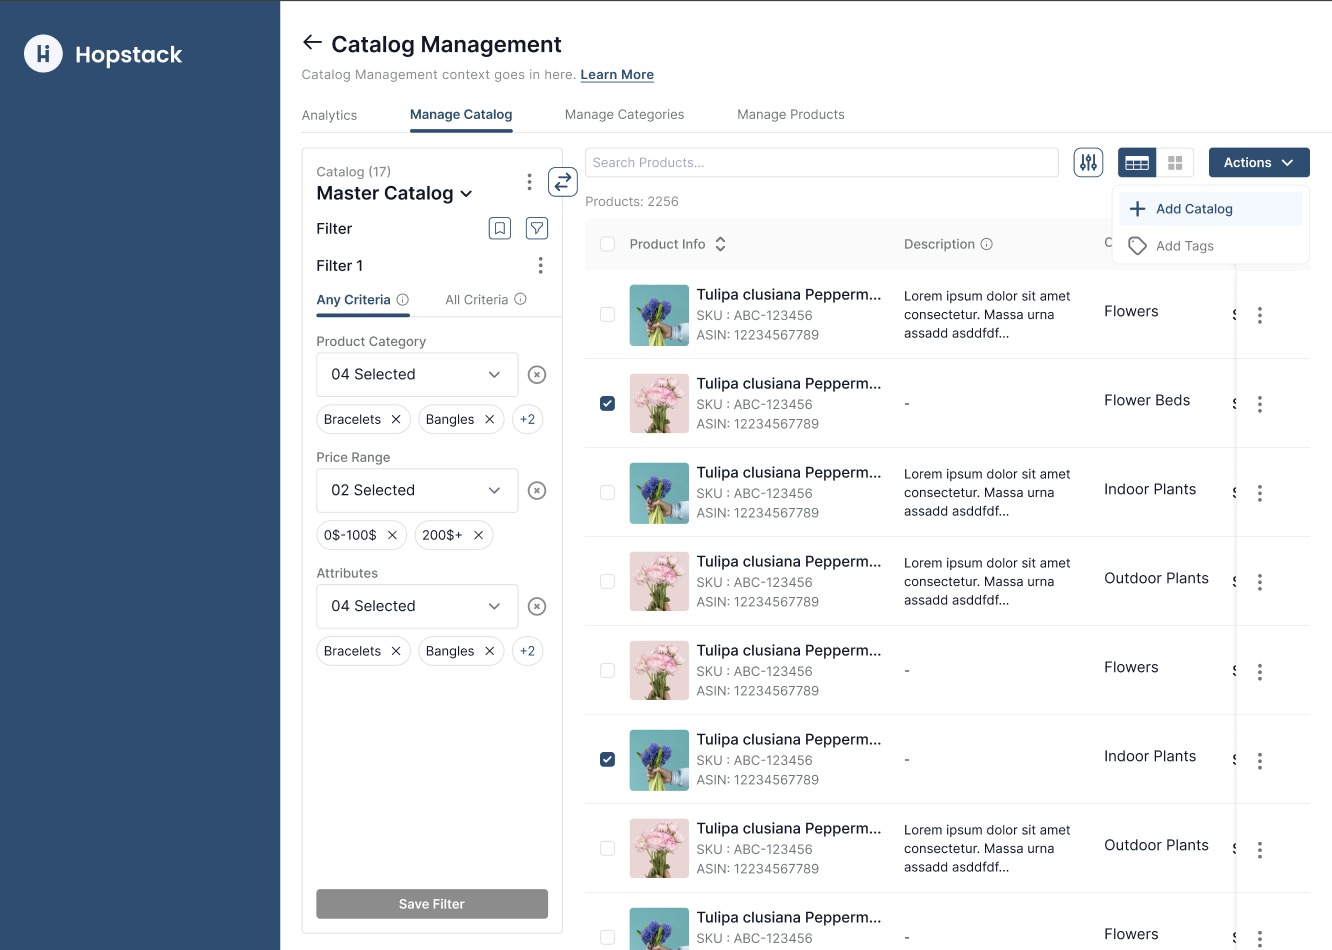Click the swap catalog arrows icon

click(563, 182)
